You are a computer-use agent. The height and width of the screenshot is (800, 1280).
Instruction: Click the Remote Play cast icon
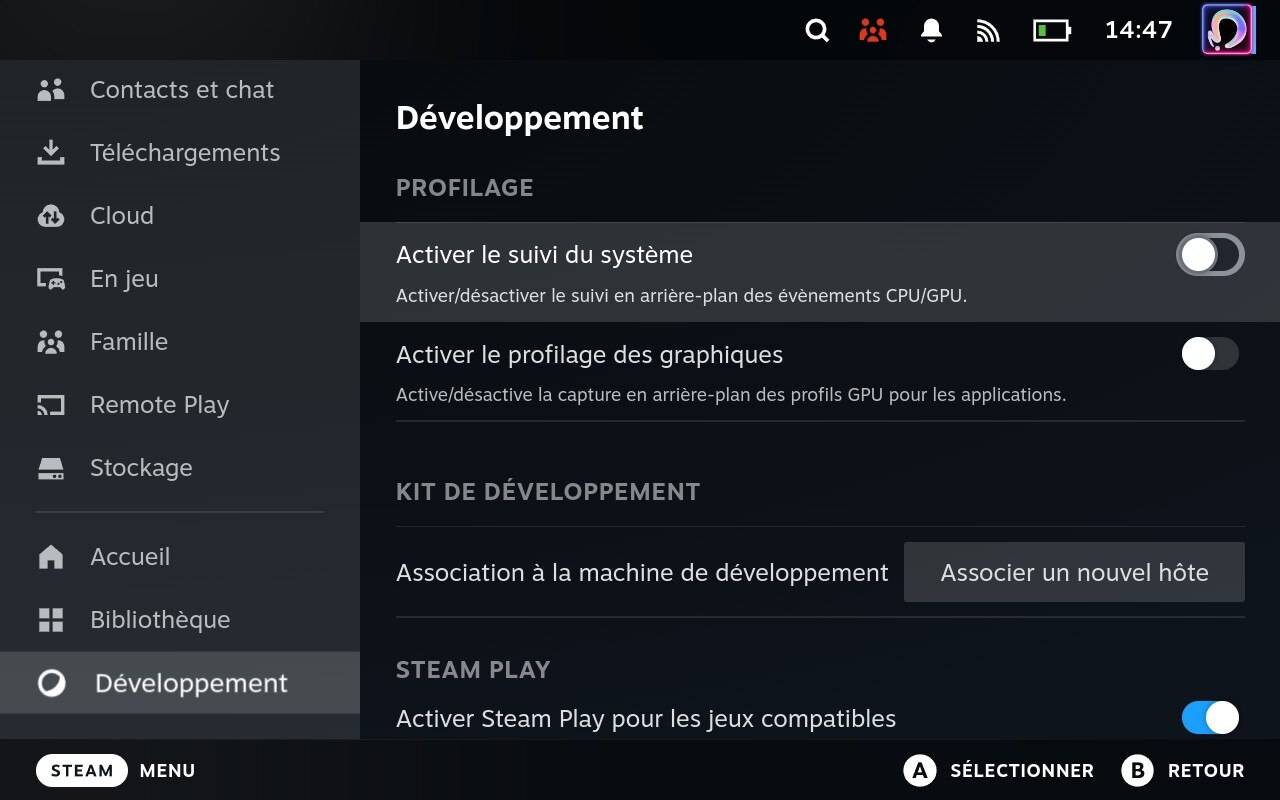(x=51, y=405)
